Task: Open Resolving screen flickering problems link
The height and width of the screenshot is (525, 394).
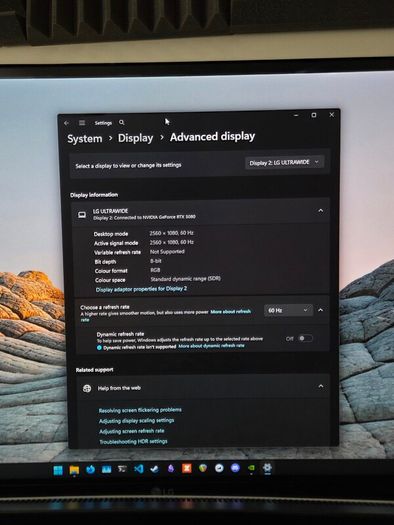Action: [140, 410]
